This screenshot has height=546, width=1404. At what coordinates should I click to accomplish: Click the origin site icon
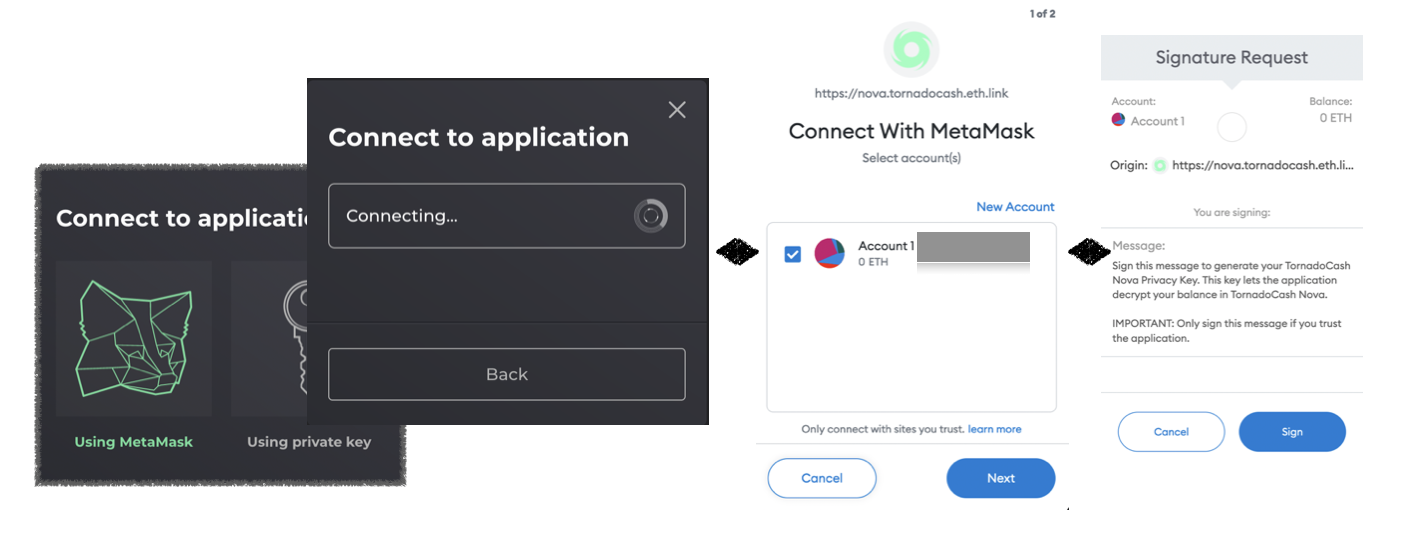click(1160, 165)
